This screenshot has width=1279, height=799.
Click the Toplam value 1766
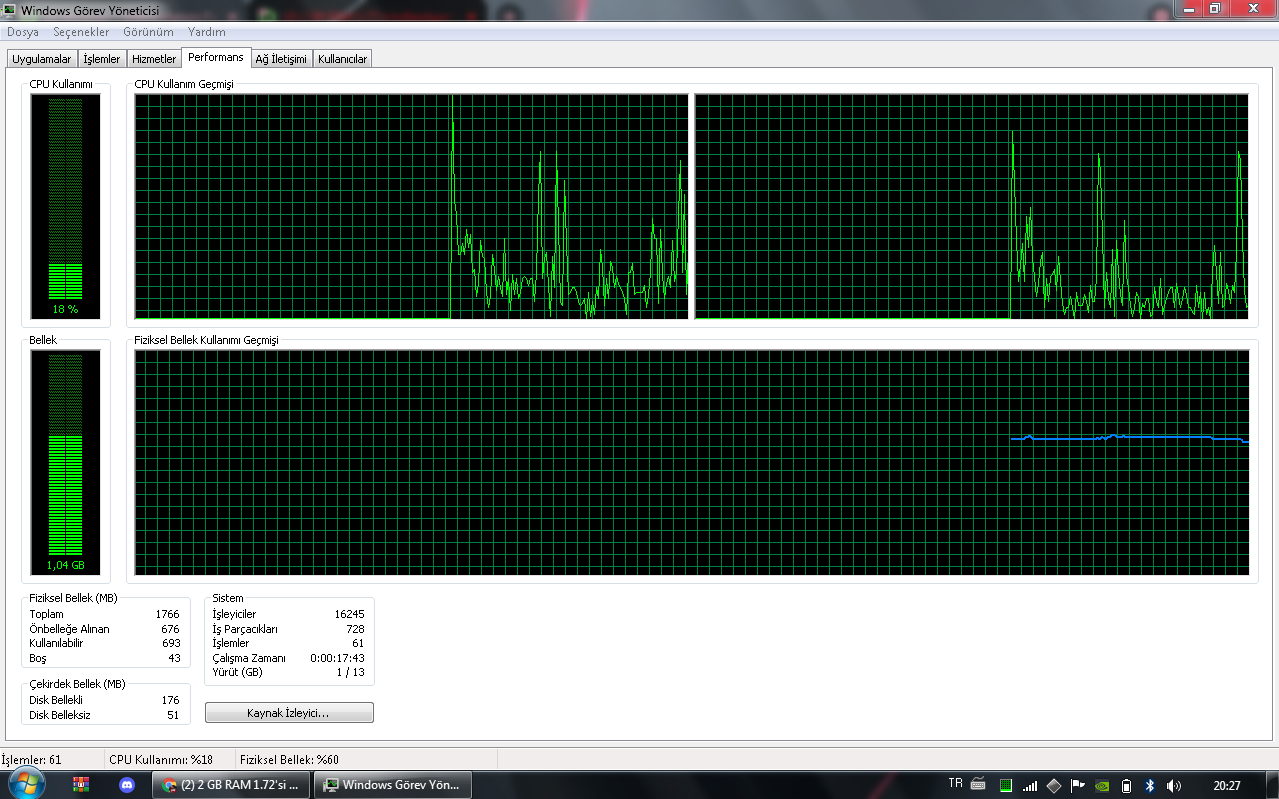(x=167, y=614)
